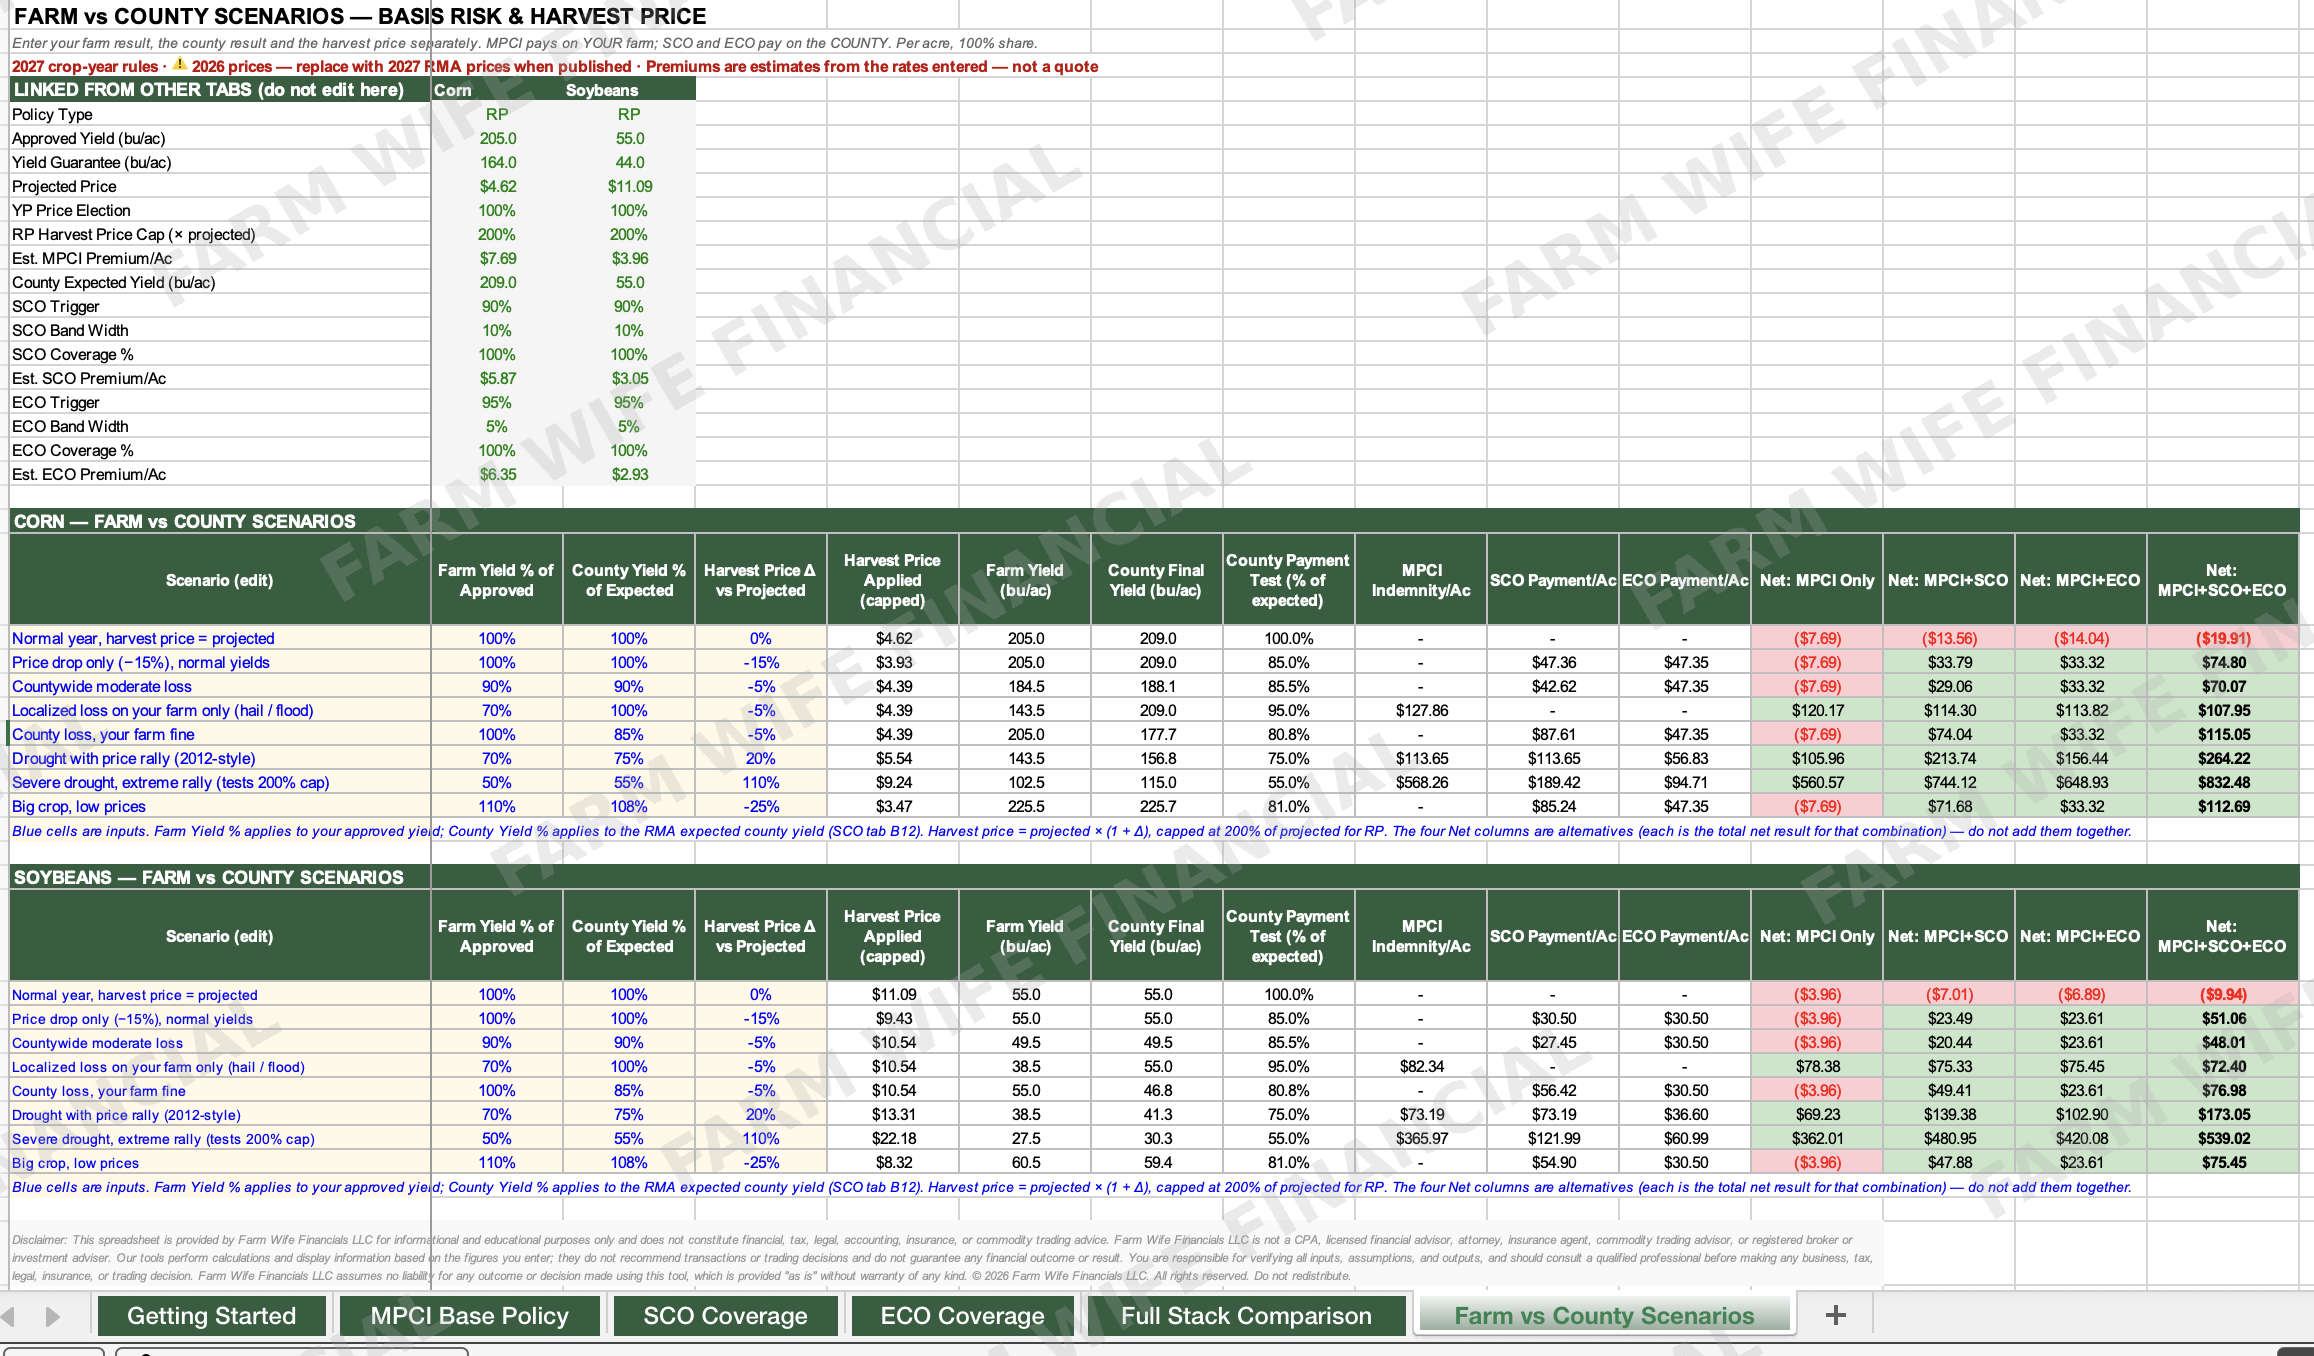Viewport: 2314px width, 1356px height.
Task: Select corn harvest price applied $9.24
Action: tap(893, 782)
